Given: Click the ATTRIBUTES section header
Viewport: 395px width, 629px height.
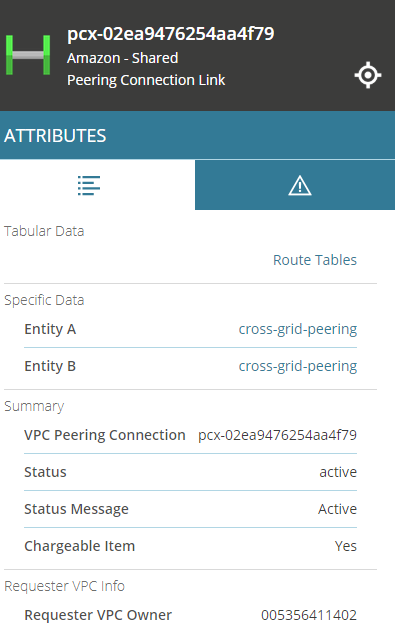Looking at the screenshot, I should click(55, 136).
